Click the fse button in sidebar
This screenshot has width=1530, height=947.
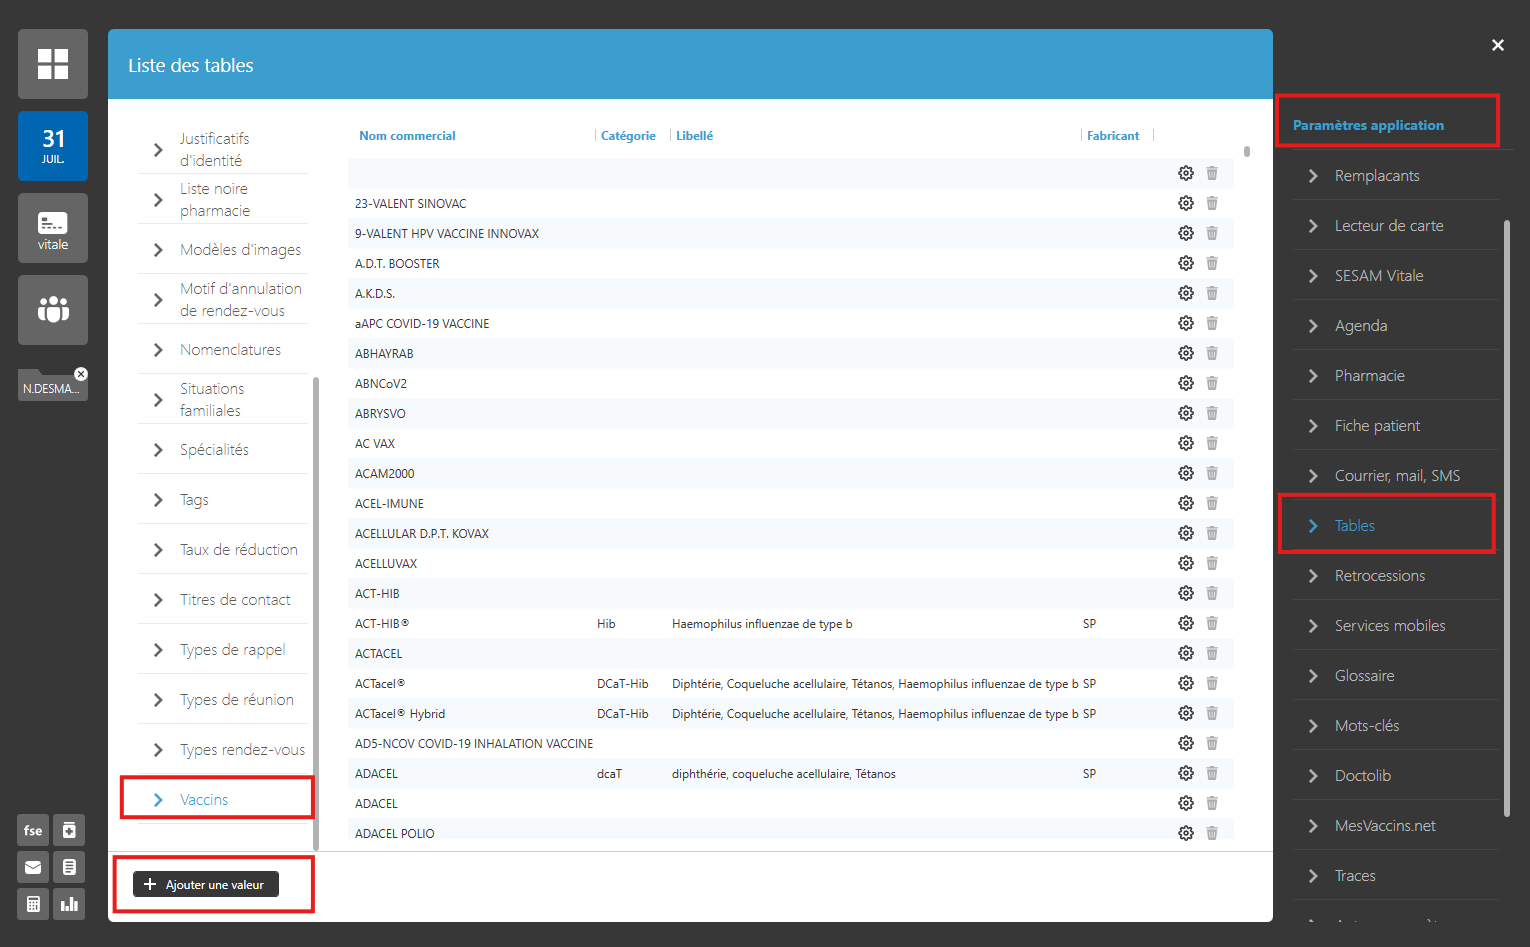(33, 830)
